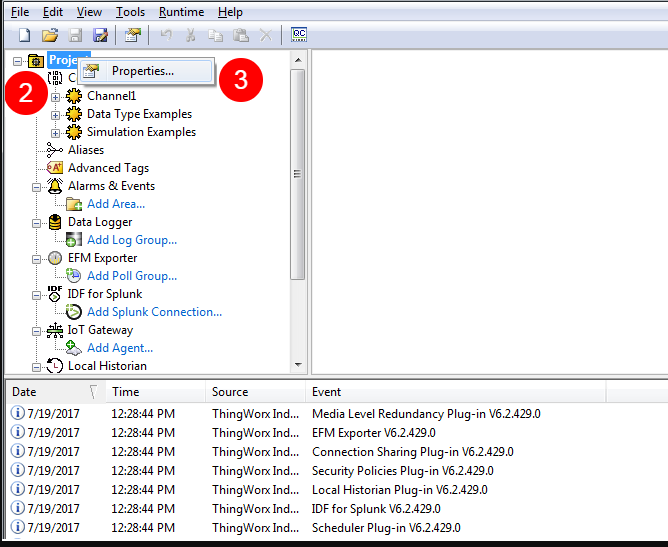Click the Open Project folder icon
The width and height of the screenshot is (668, 547).
[x=50, y=35]
